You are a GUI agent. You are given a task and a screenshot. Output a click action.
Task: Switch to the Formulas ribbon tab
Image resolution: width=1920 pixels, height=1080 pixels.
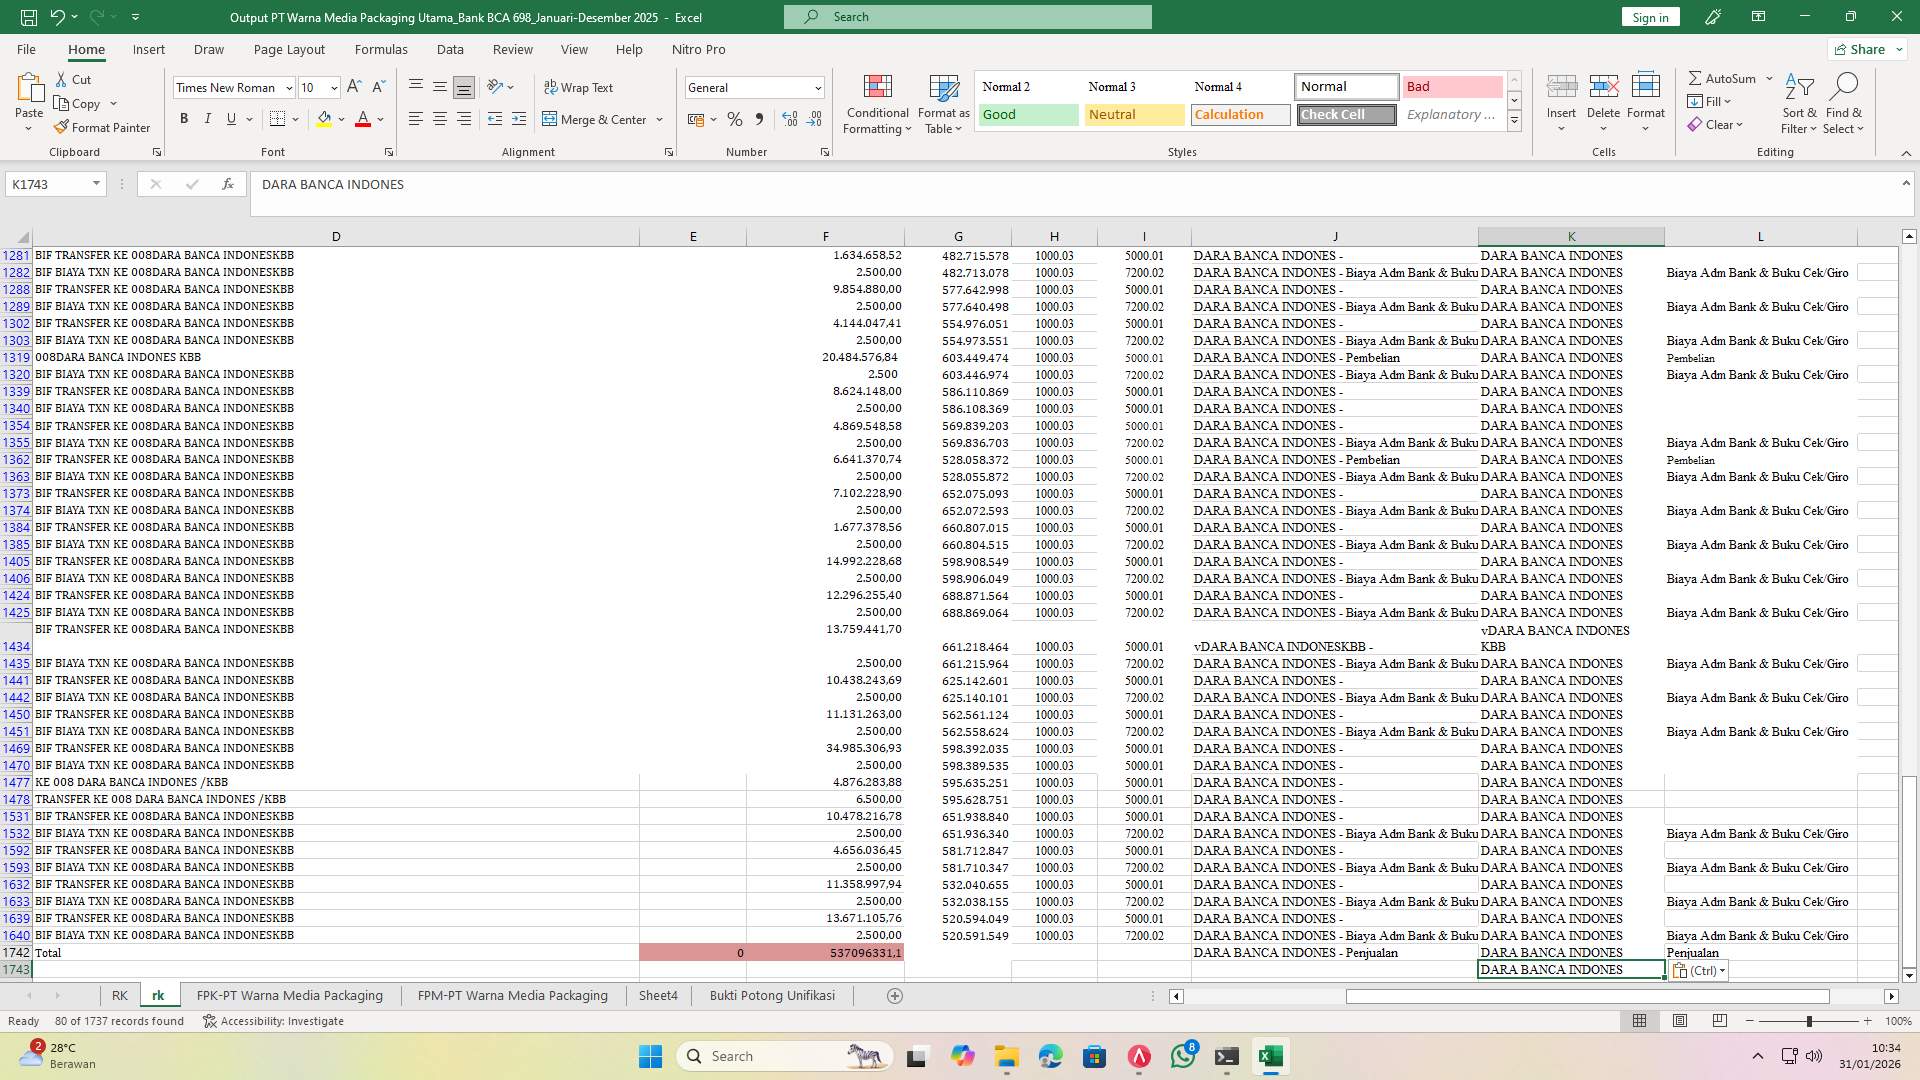381,49
